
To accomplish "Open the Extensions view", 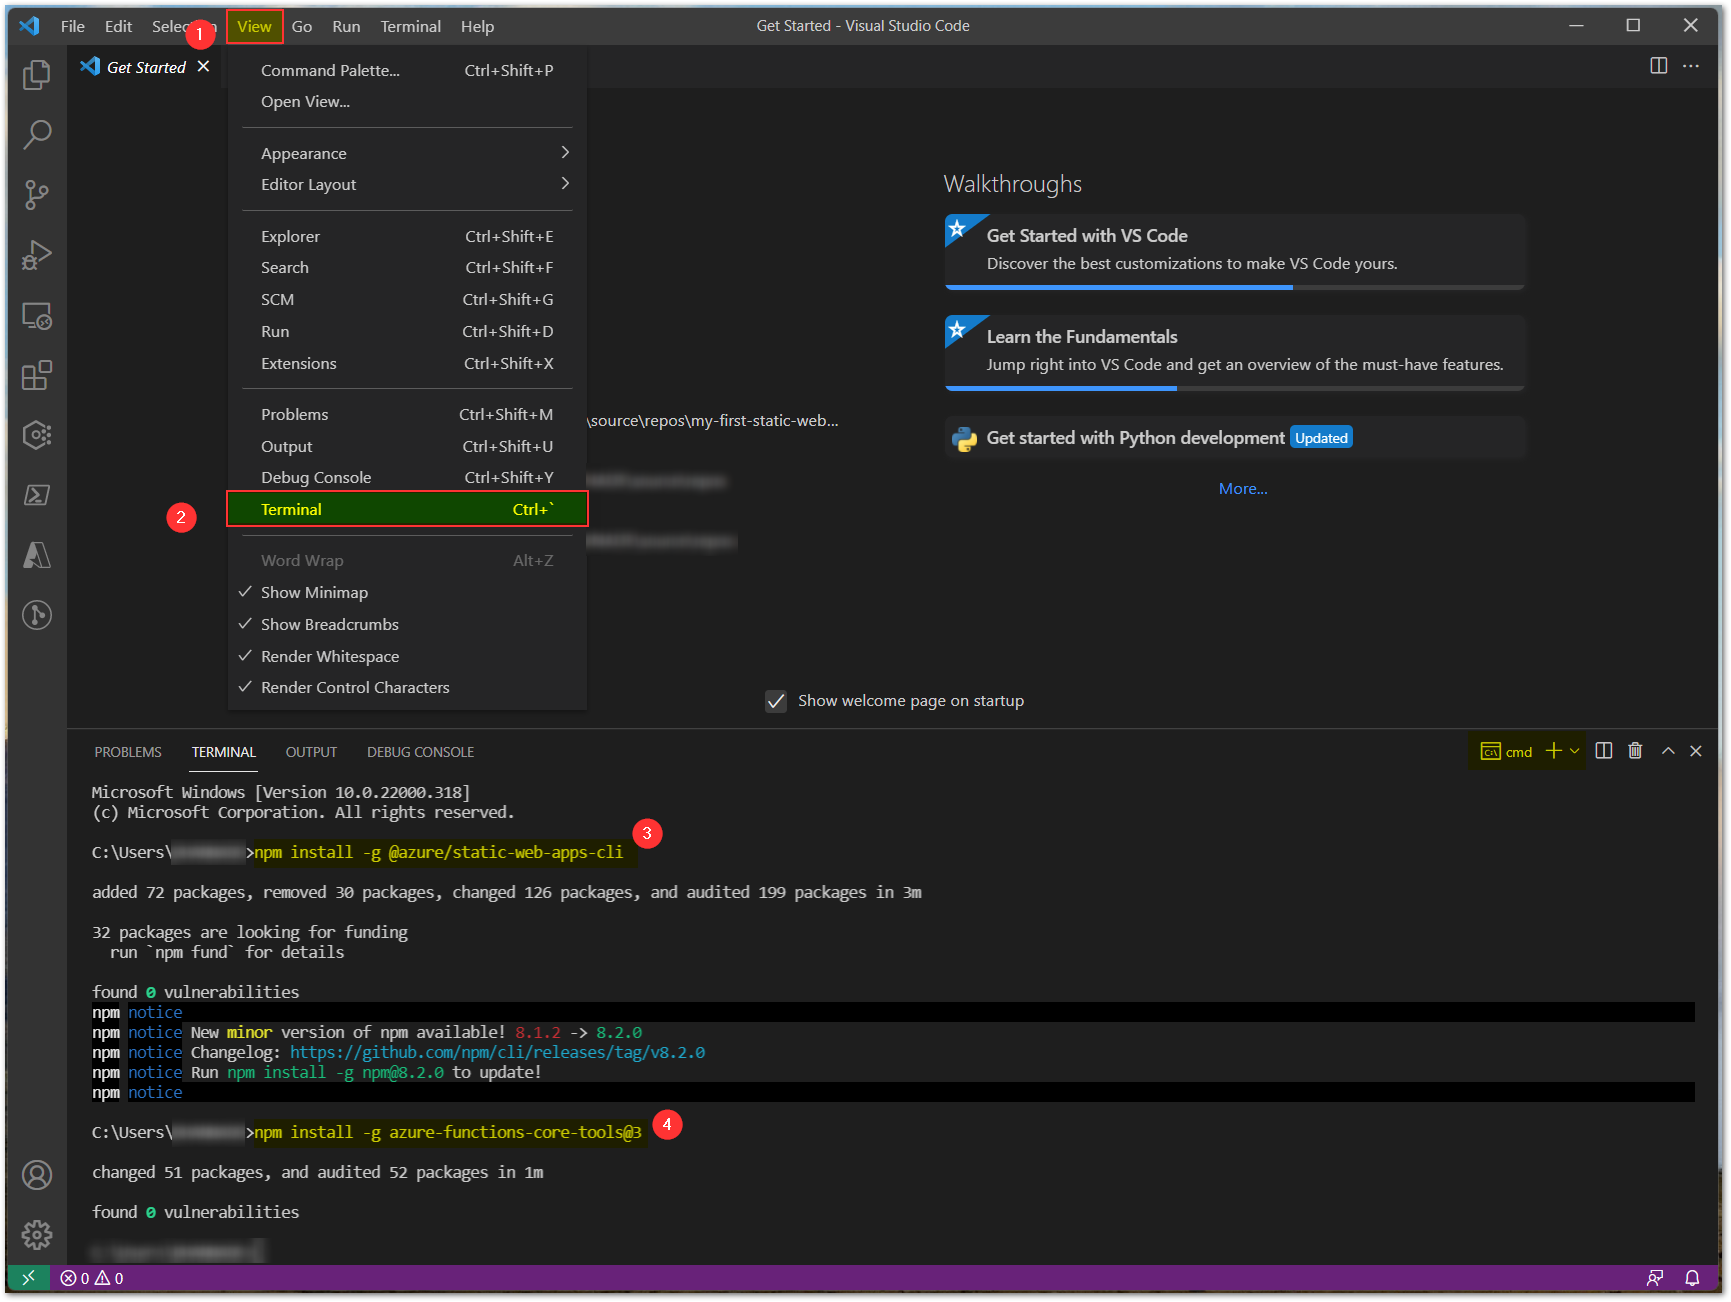I will click(x=36, y=376).
